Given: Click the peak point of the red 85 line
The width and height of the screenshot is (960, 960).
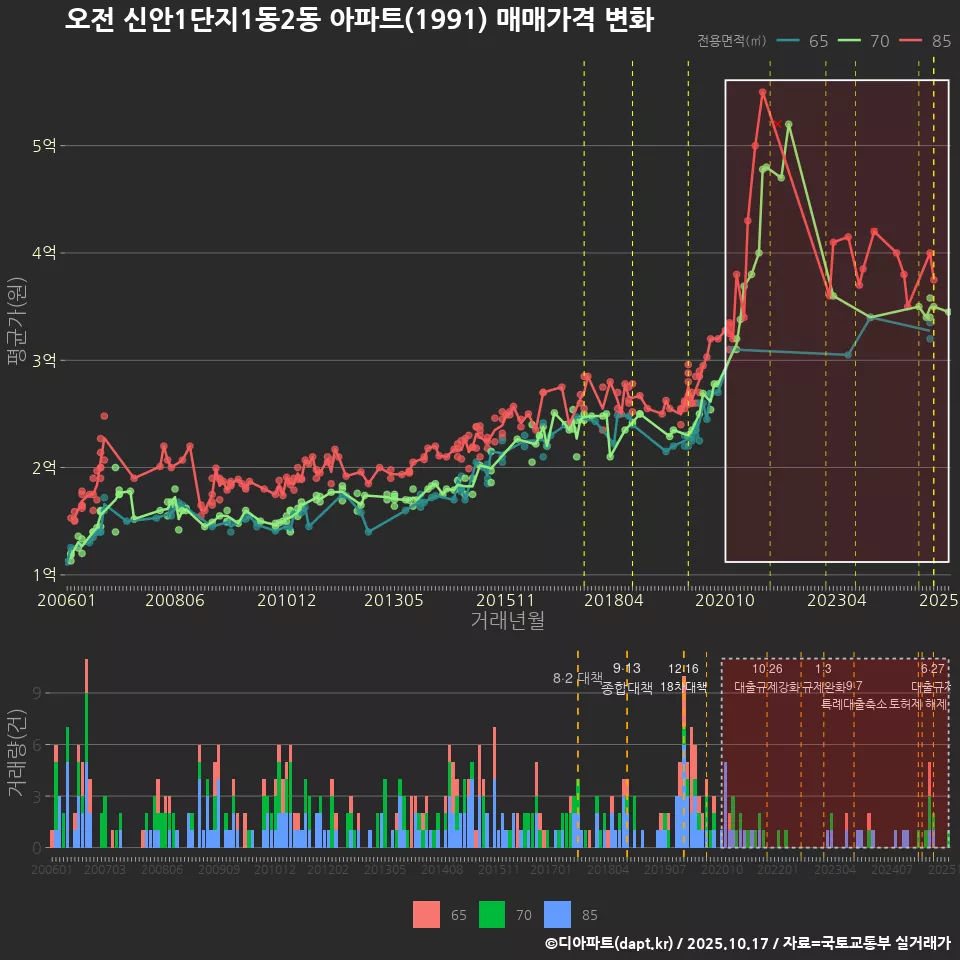Looking at the screenshot, I should (x=762, y=92).
